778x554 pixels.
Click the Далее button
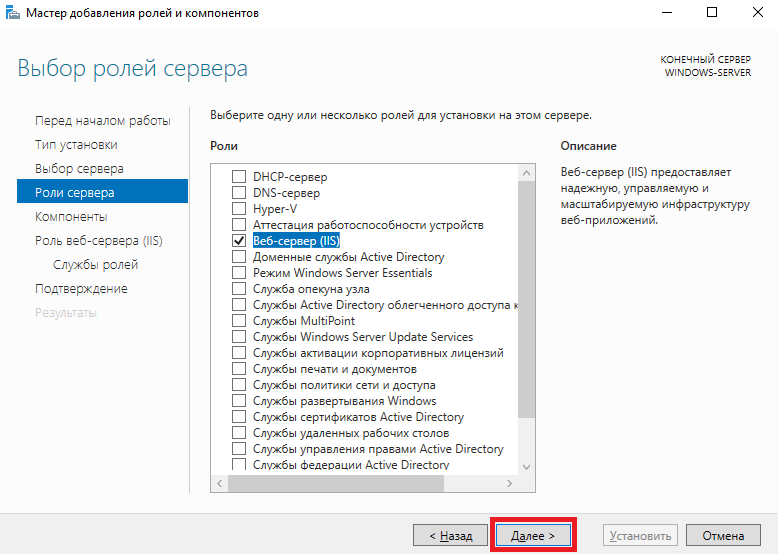[x=533, y=536]
